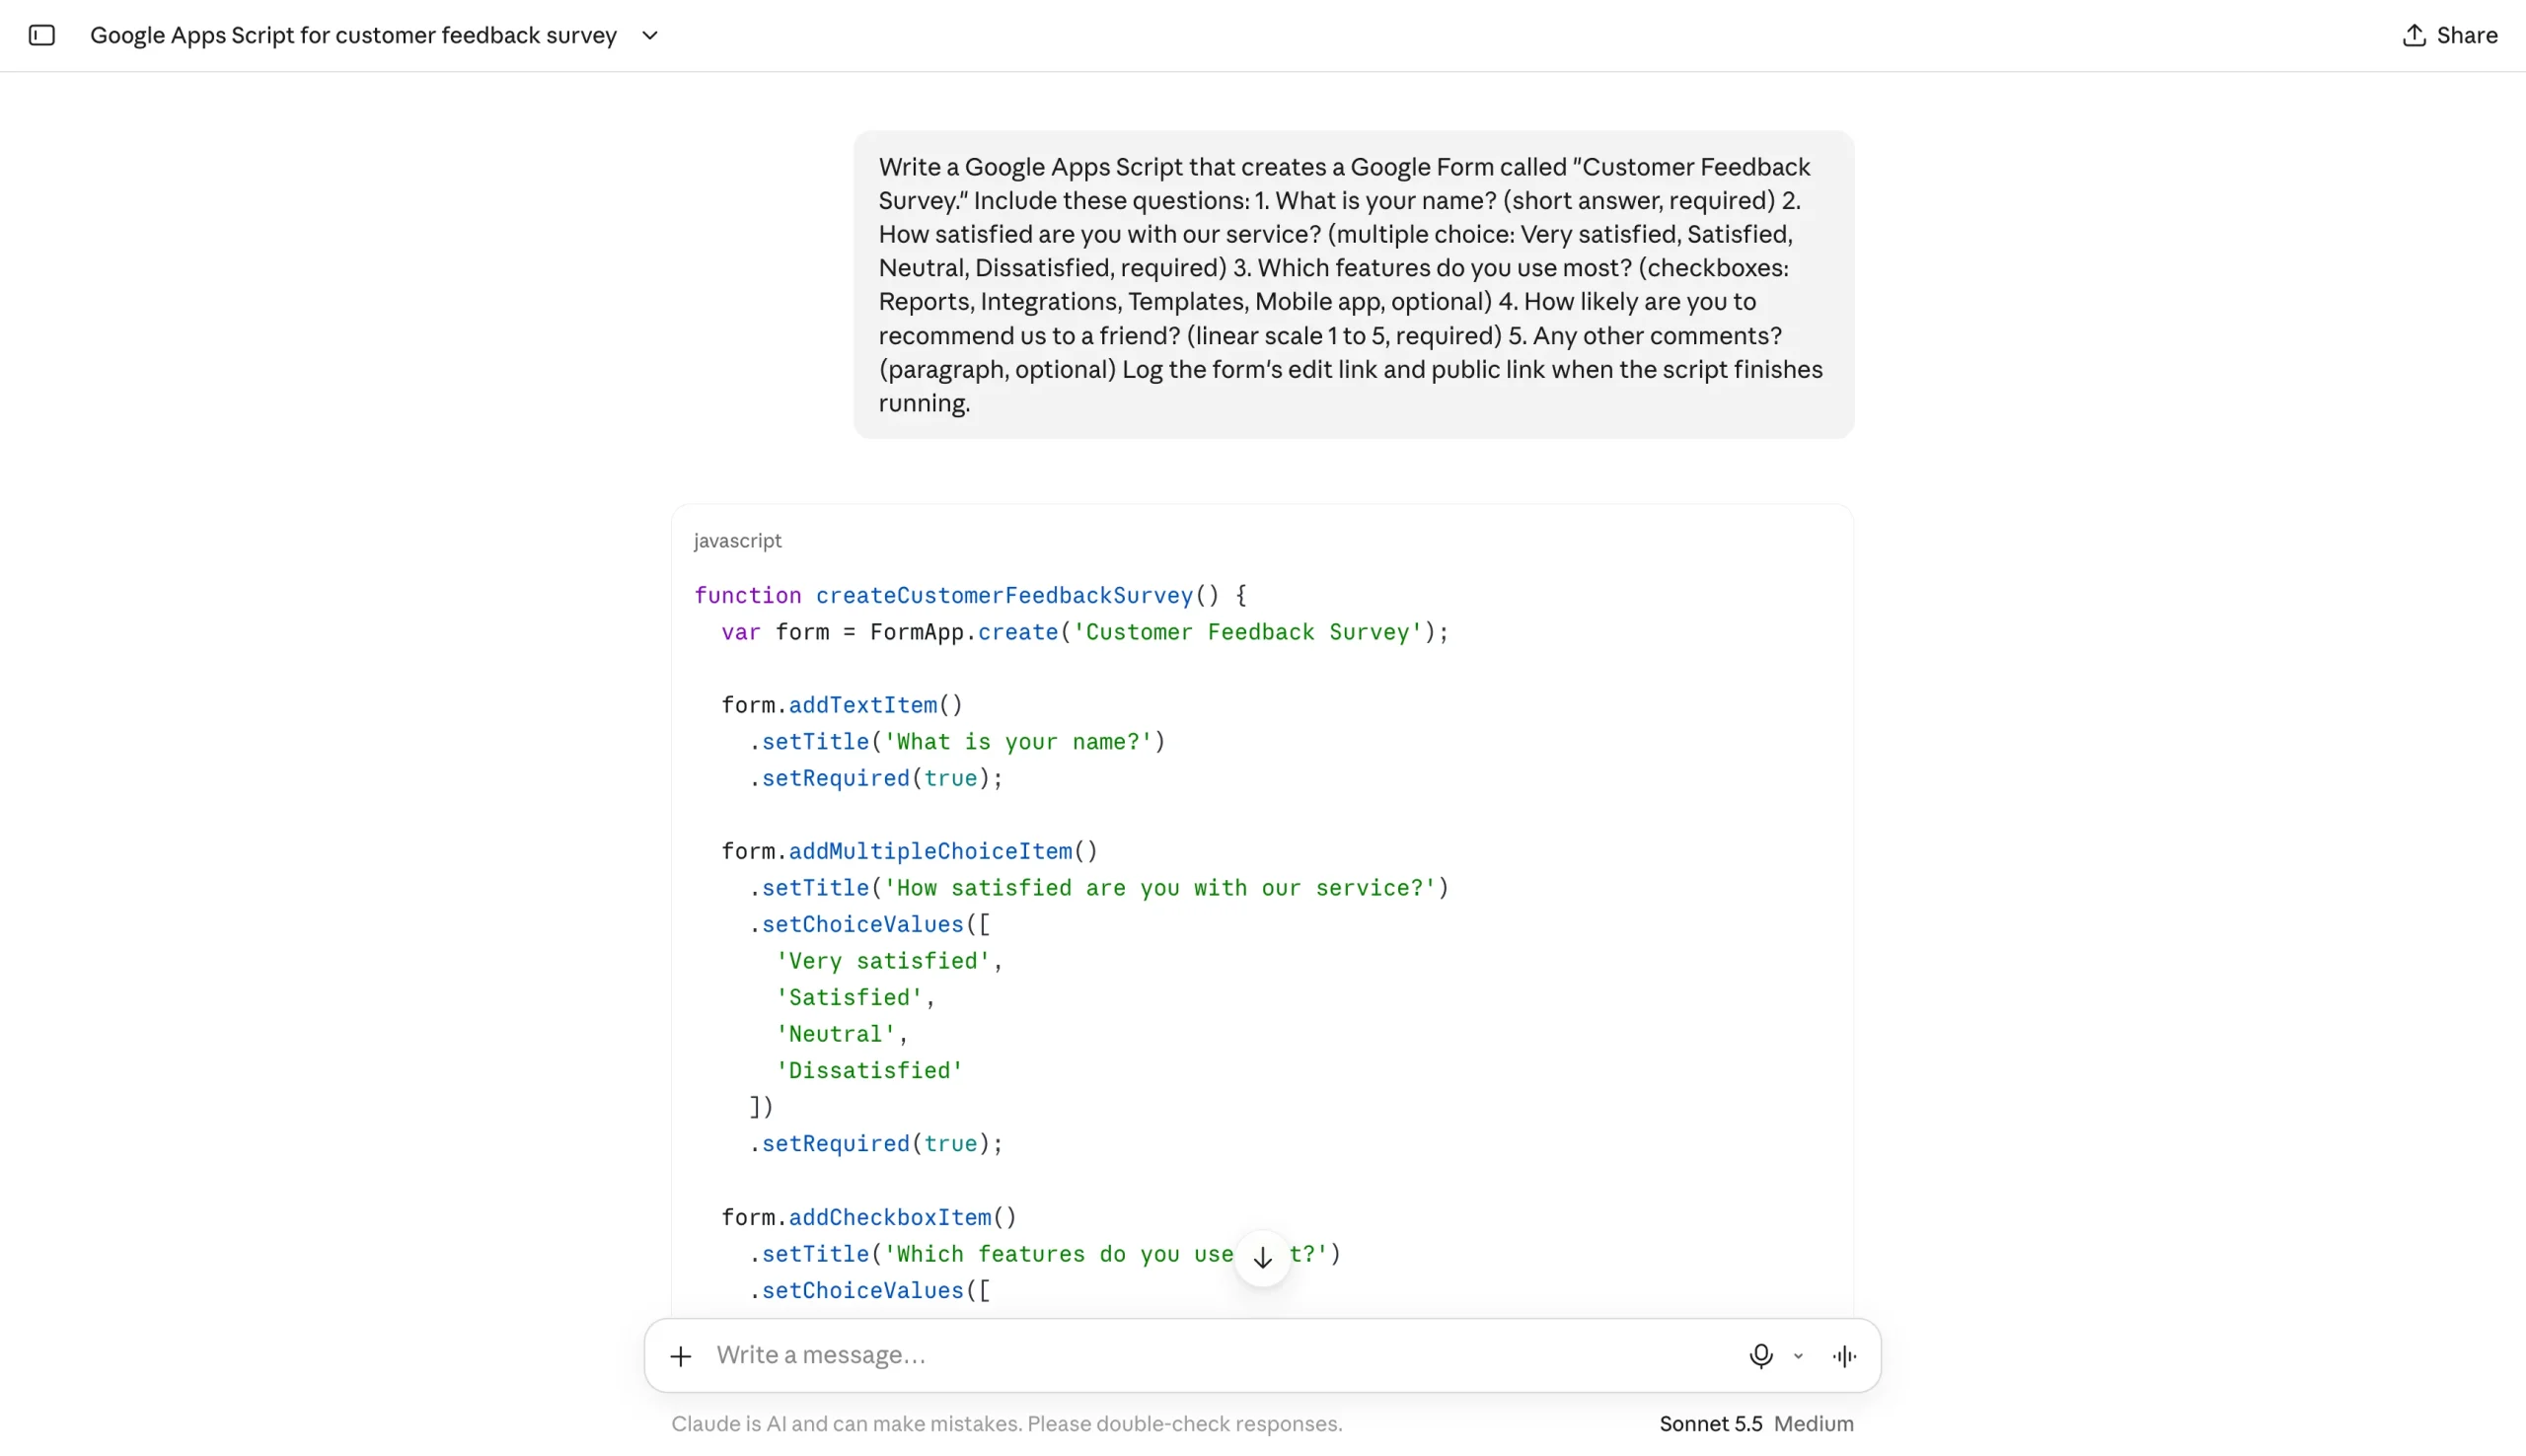Click the microphone dictation icon
This screenshot has width=2526, height=1456.
coord(1761,1356)
